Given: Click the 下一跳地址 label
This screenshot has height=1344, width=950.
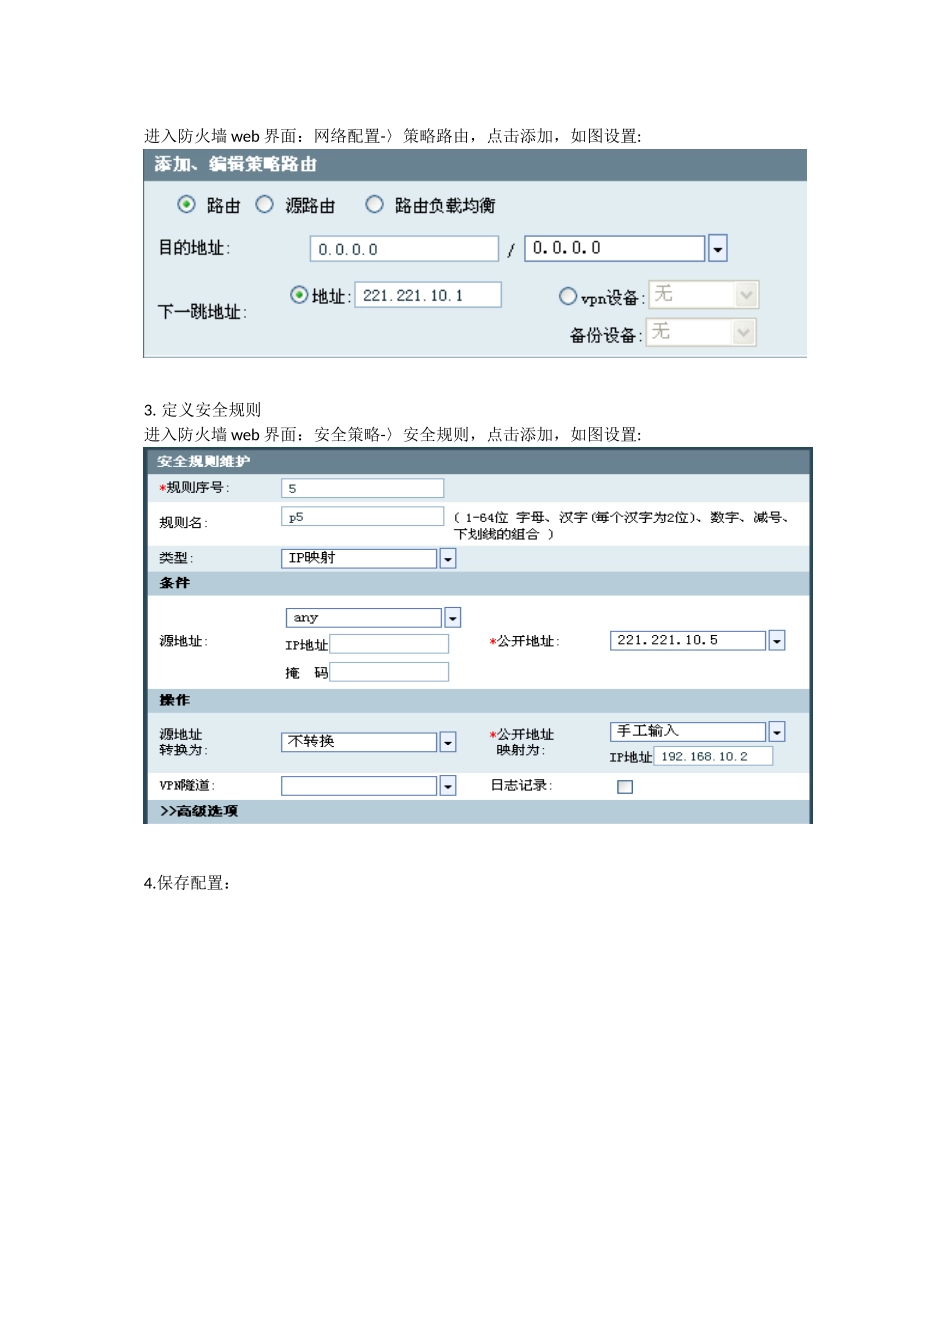Looking at the screenshot, I should tap(202, 312).
